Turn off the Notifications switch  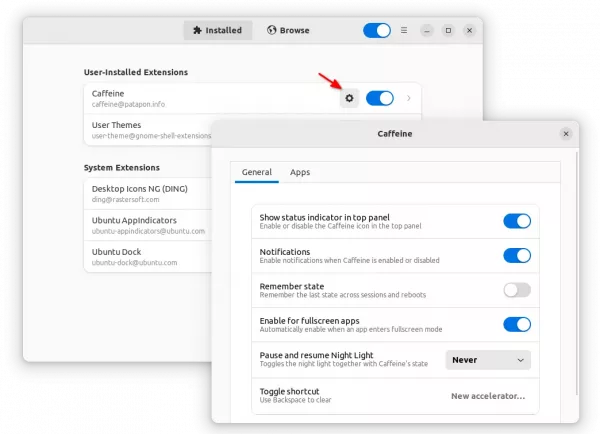click(x=517, y=255)
